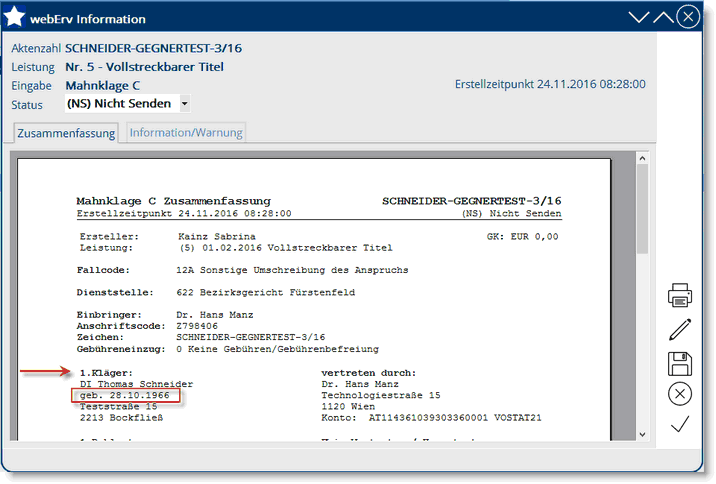Click GK: EUR 0,00 text
716x484 pixels.
pyautogui.click(x=522, y=237)
